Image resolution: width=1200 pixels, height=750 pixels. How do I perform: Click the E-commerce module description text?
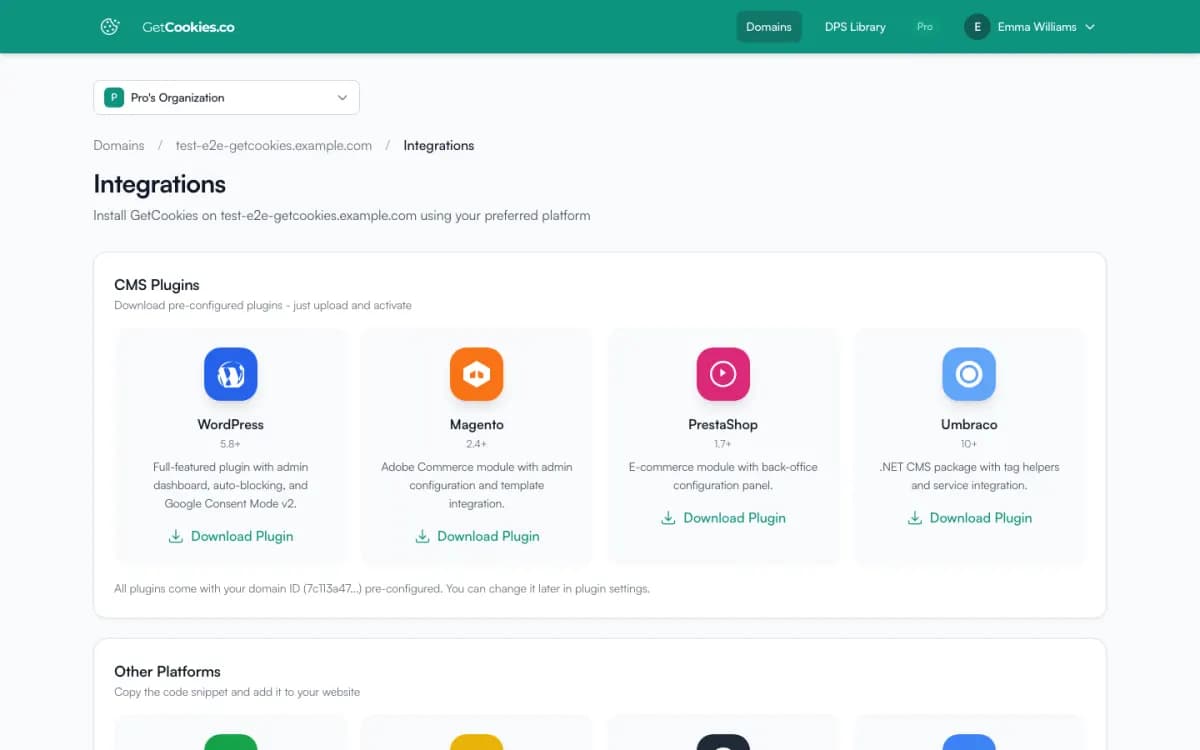click(x=723, y=476)
